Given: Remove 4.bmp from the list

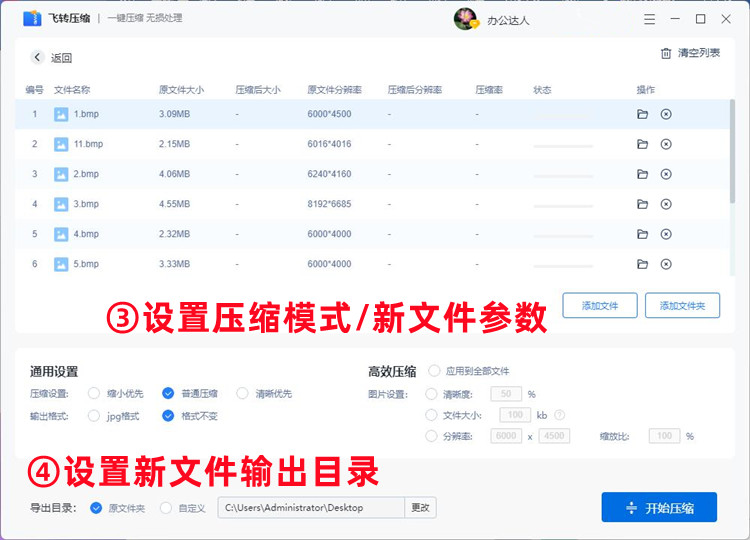Looking at the screenshot, I should [x=666, y=234].
